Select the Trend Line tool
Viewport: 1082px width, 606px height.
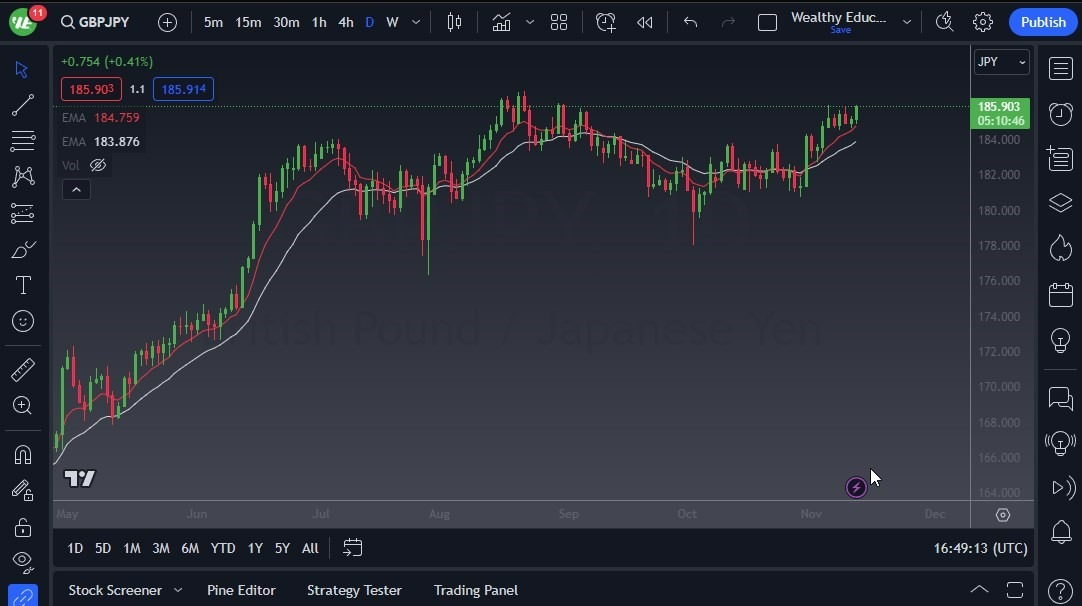click(22, 105)
